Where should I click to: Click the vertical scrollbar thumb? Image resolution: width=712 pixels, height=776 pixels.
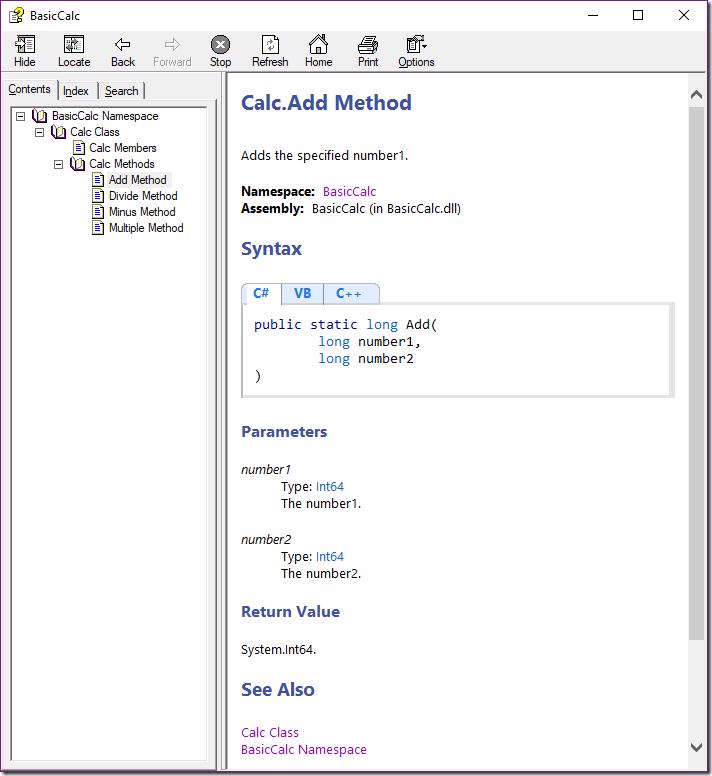696,373
